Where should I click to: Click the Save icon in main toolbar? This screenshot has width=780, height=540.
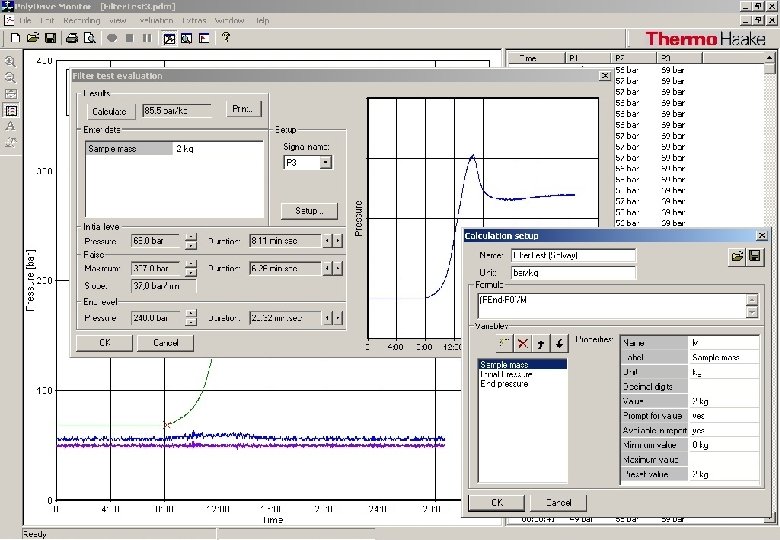click(x=50, y=39)
